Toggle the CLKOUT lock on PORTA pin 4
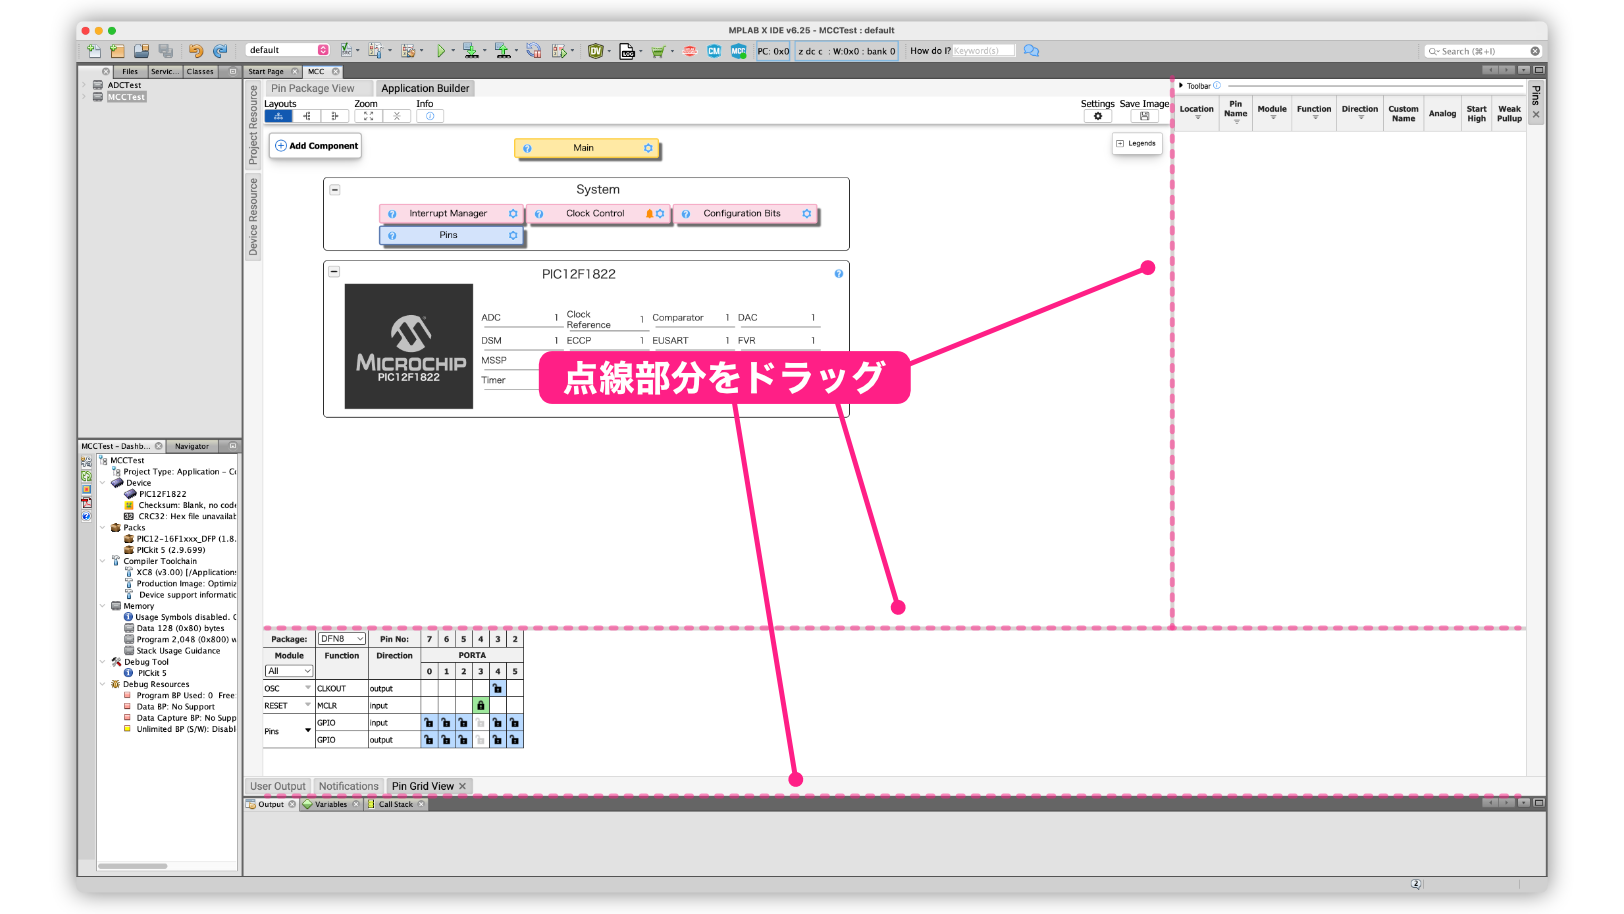 pyautogui.click(x=497, y=689)
